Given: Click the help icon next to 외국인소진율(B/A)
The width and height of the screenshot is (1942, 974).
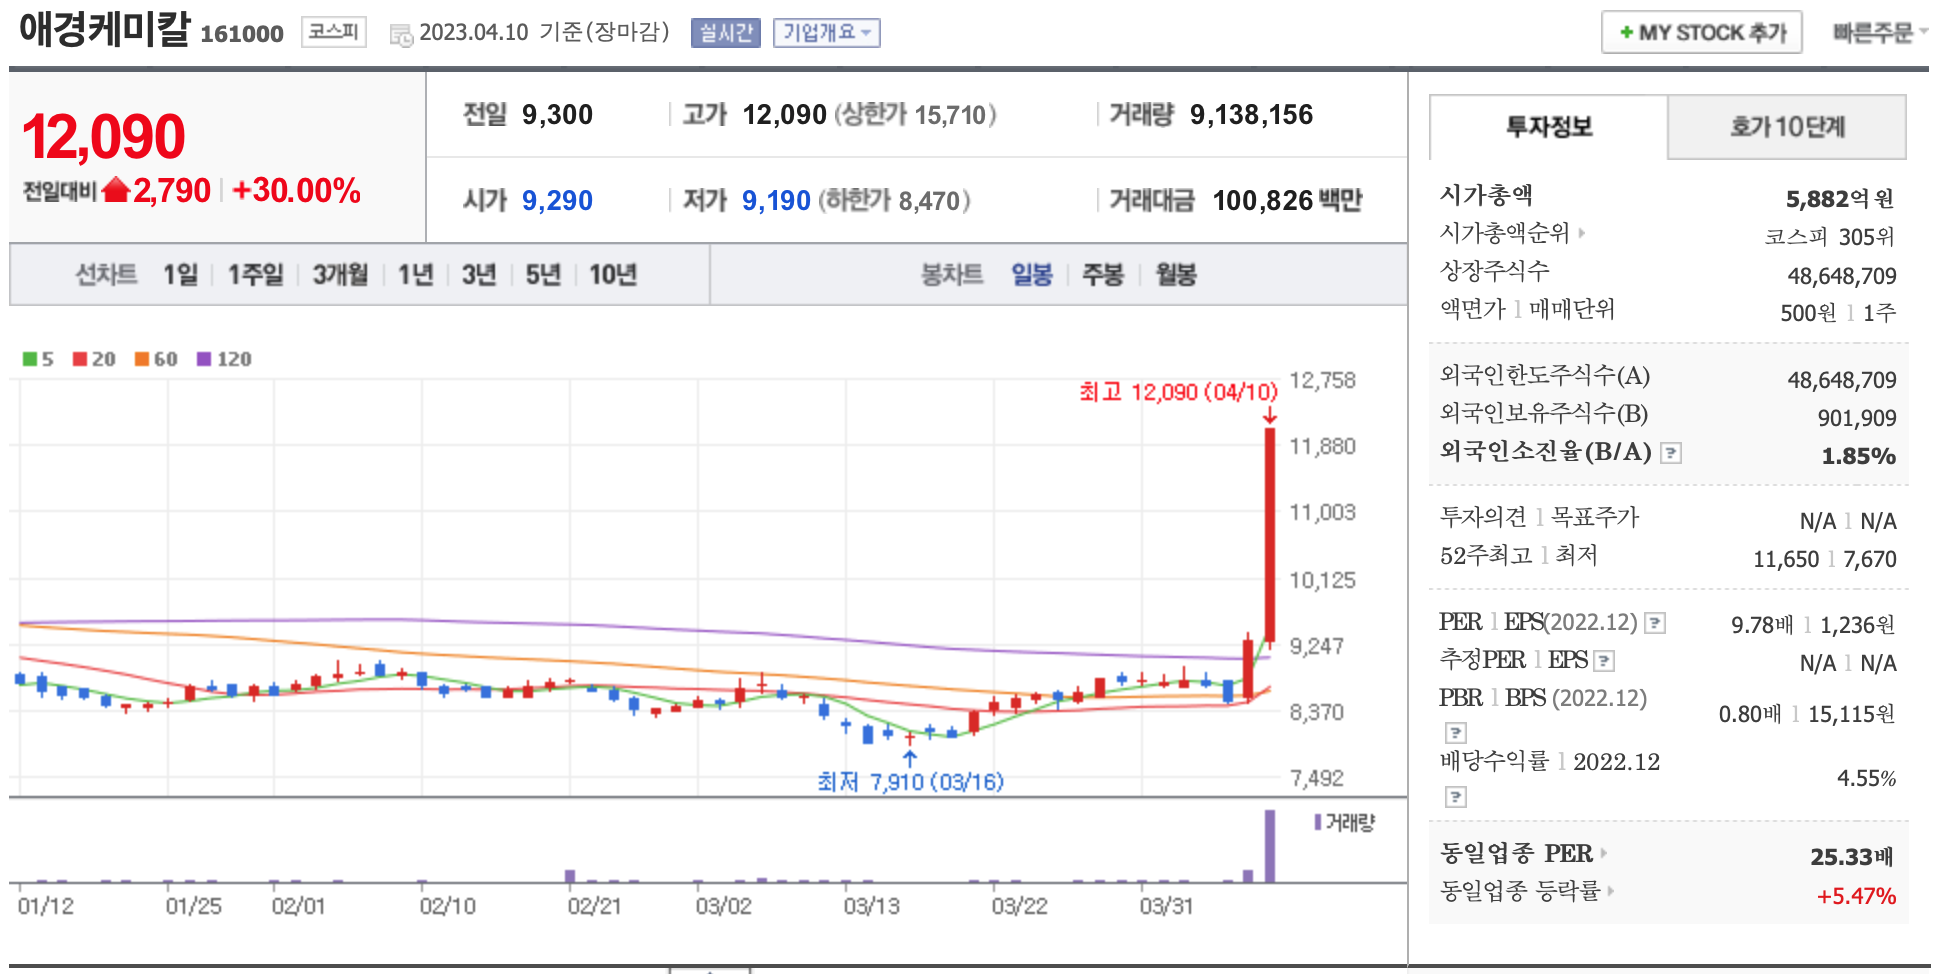Looking at the screenshot, I should [1670, 453].
